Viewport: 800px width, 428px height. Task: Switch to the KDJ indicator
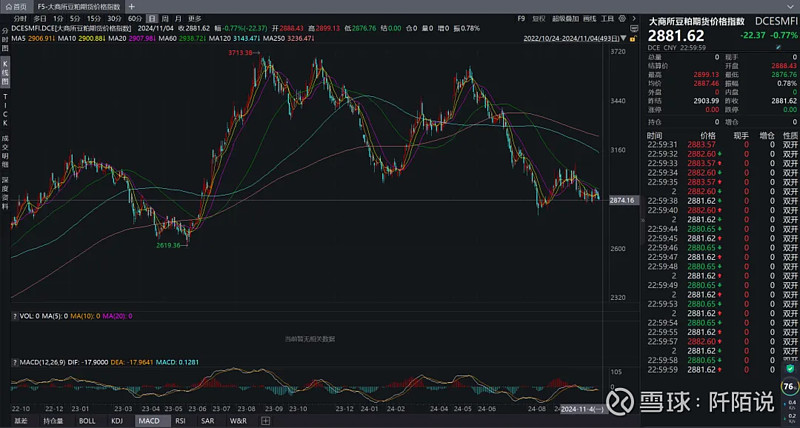(x=117, y=421)
